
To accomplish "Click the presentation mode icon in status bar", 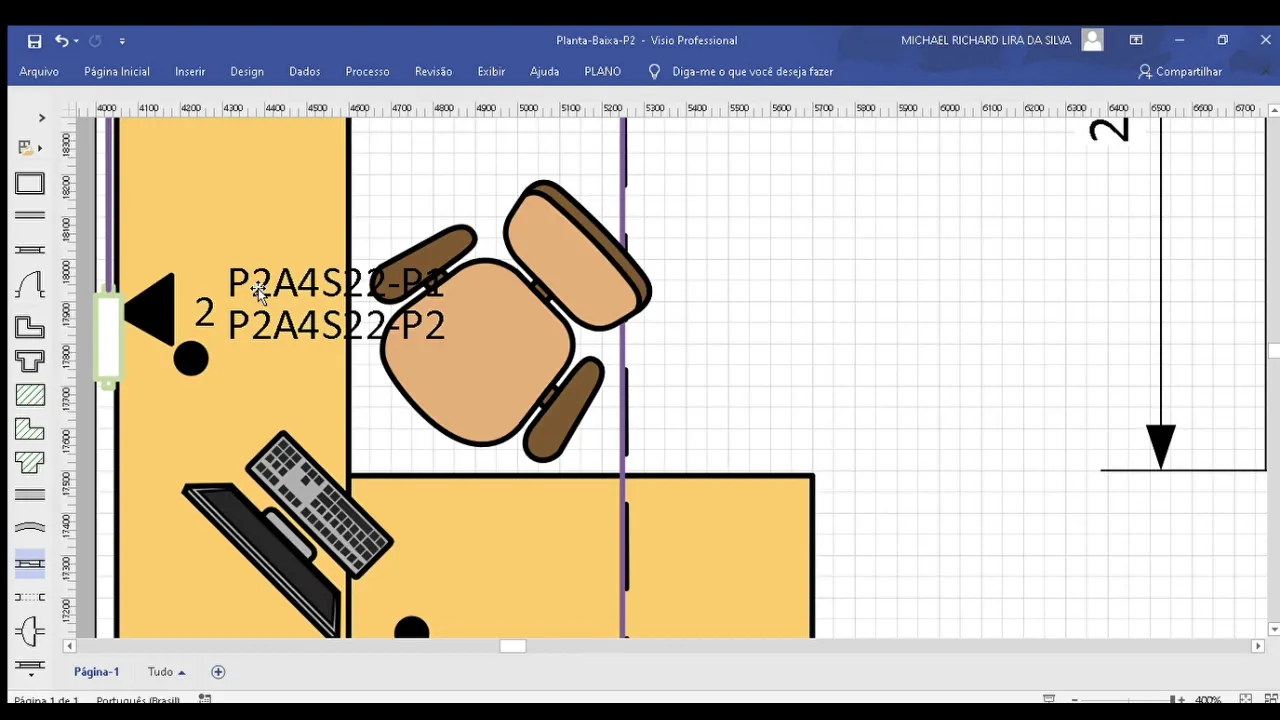I will pos(1048,699).
